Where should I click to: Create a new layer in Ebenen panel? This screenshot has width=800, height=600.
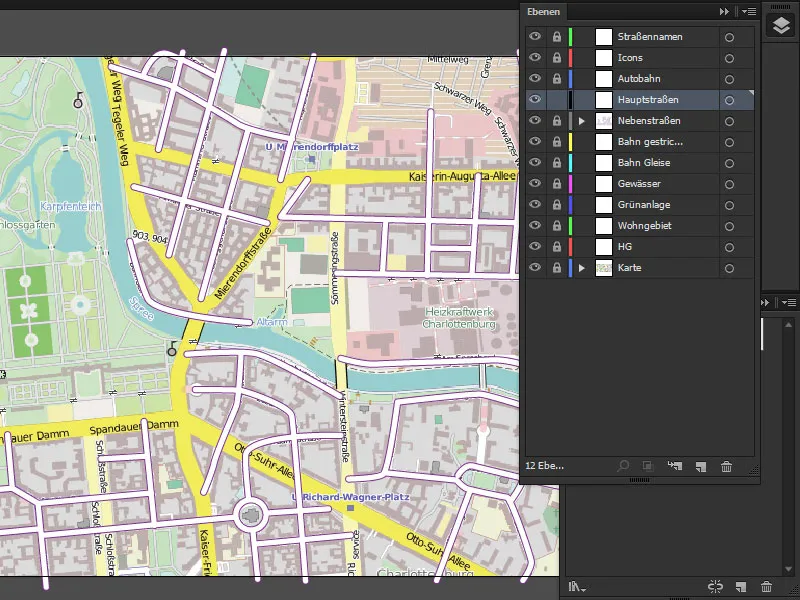(x=701, y=466)
